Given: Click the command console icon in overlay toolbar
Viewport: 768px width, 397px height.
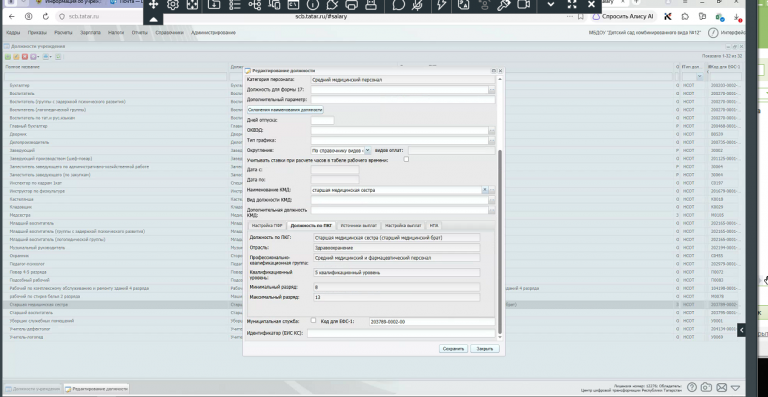Looking at the screenshot, I should click(x=292, y=5).
